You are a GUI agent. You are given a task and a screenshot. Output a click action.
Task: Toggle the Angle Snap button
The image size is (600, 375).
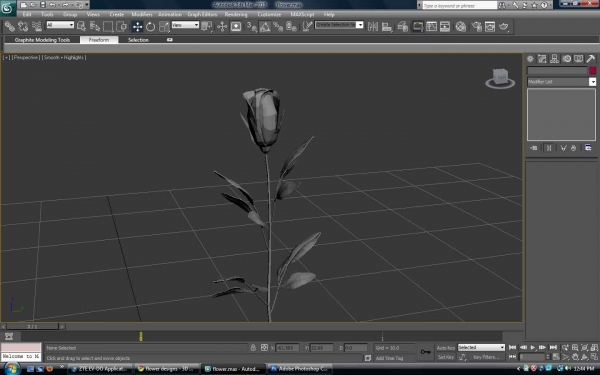(265, 26)
